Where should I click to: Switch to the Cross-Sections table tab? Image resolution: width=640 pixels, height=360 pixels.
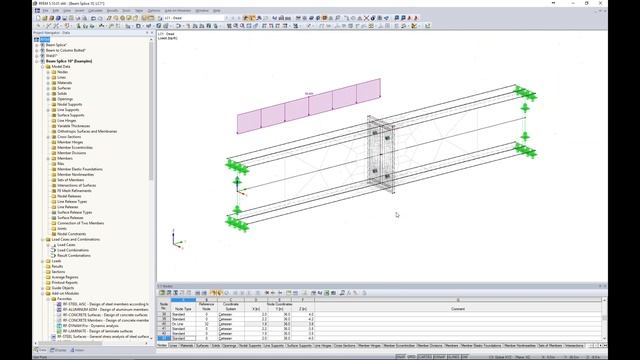(344, 346)
